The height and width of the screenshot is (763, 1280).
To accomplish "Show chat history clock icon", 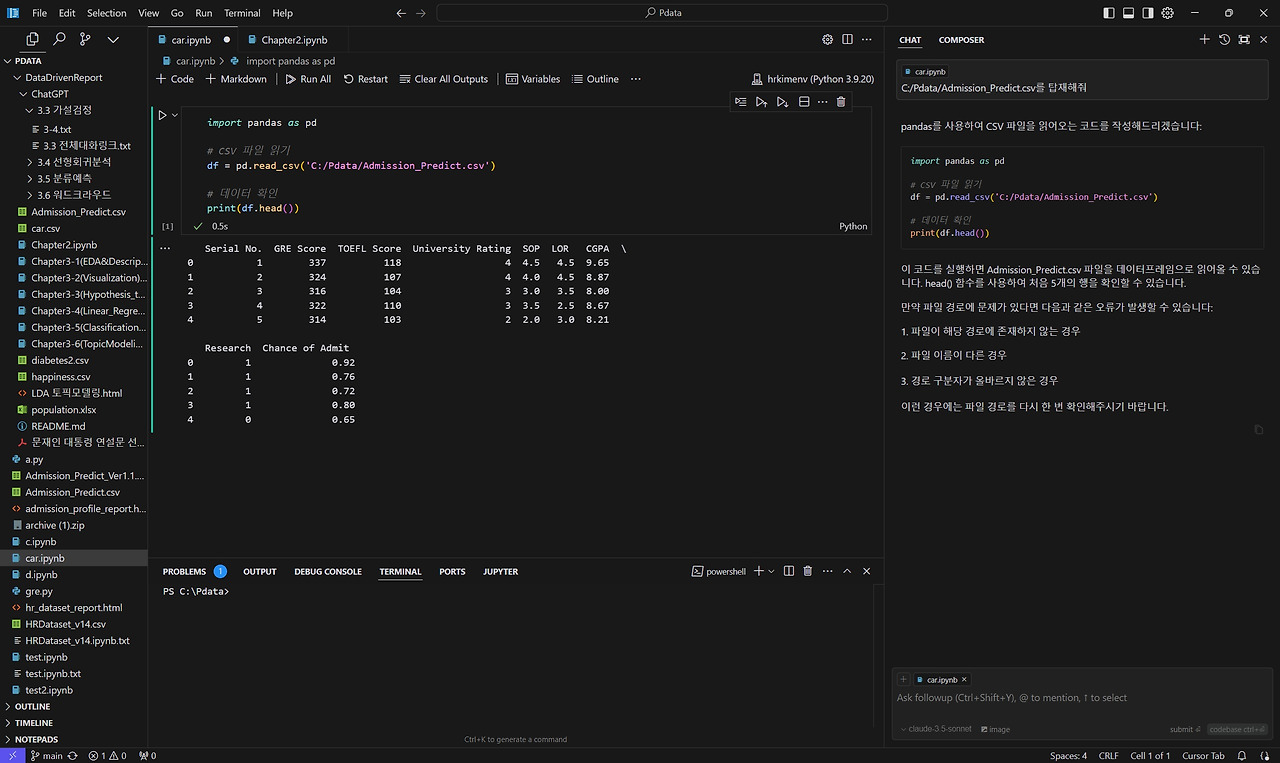I will 1224,40.
